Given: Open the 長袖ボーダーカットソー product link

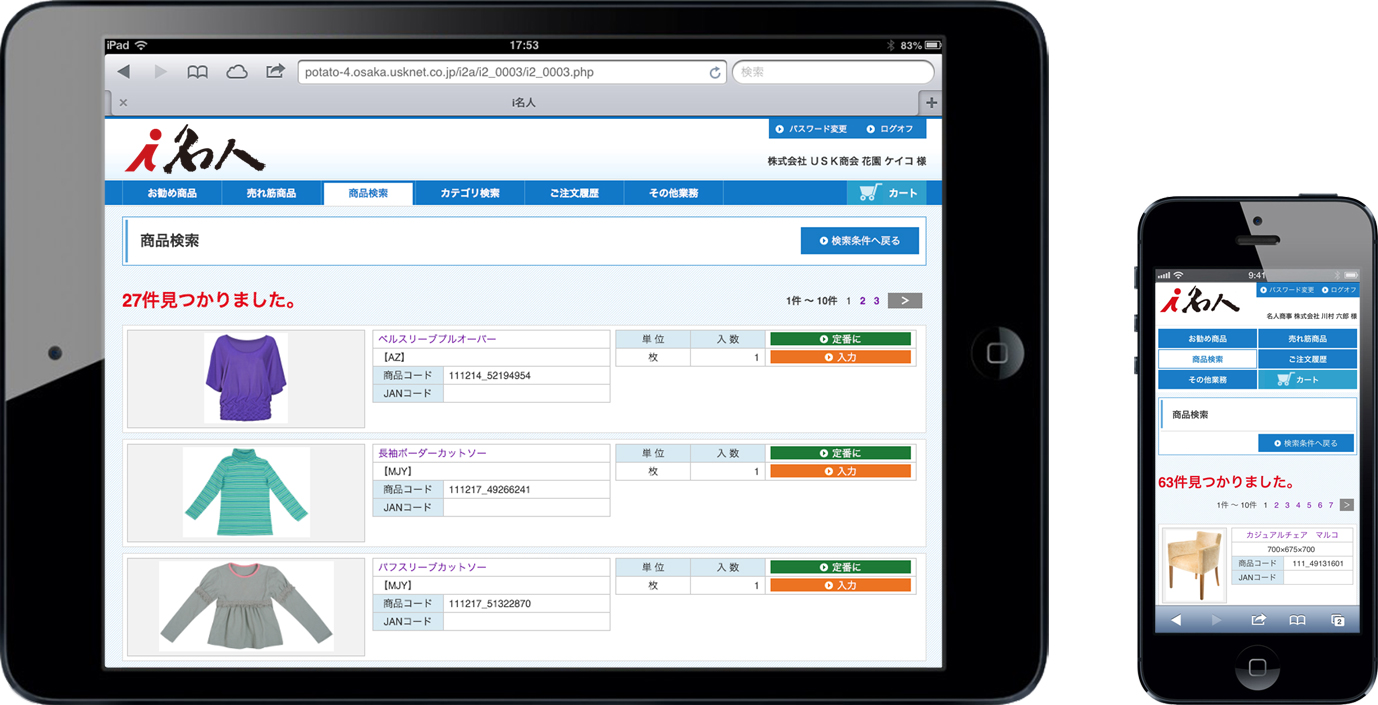Looking at the screenshot, I should (x=432, y=453).
